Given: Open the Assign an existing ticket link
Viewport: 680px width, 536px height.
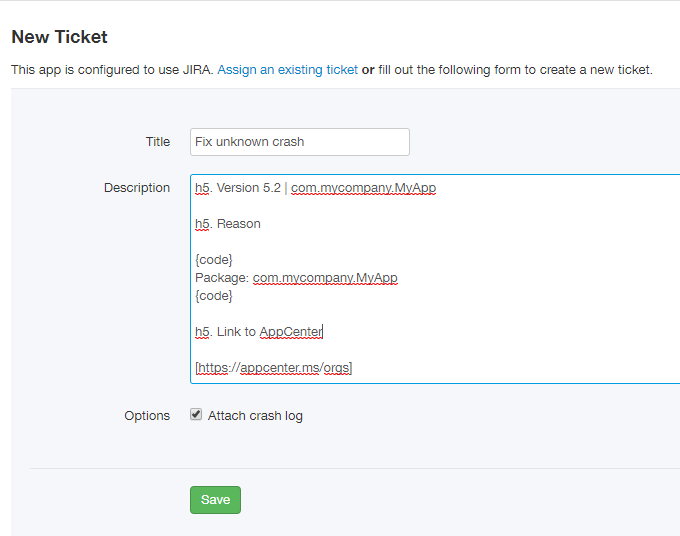Looking at the screenshot, I should [x=288, y=70].
